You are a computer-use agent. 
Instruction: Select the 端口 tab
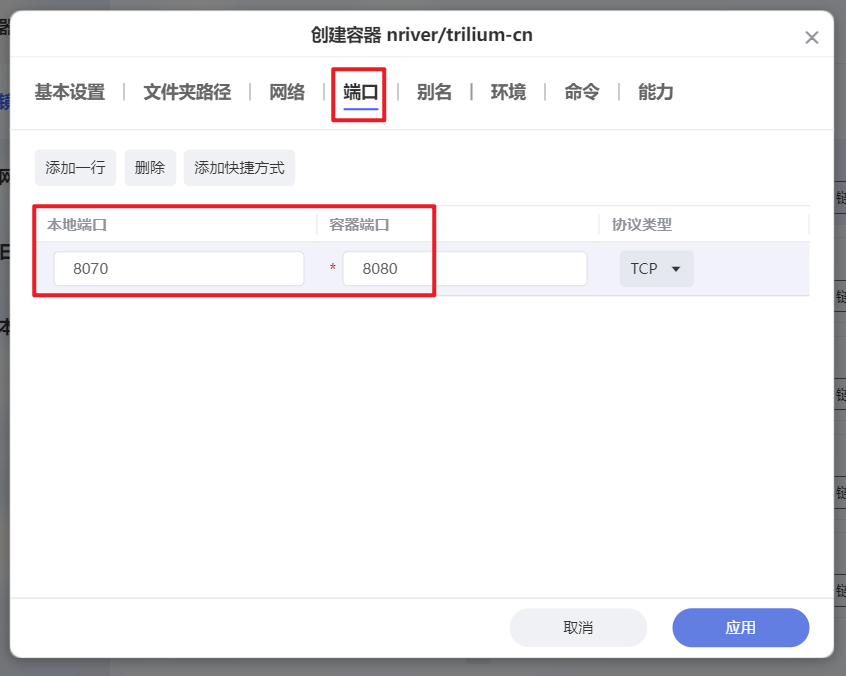358,91
